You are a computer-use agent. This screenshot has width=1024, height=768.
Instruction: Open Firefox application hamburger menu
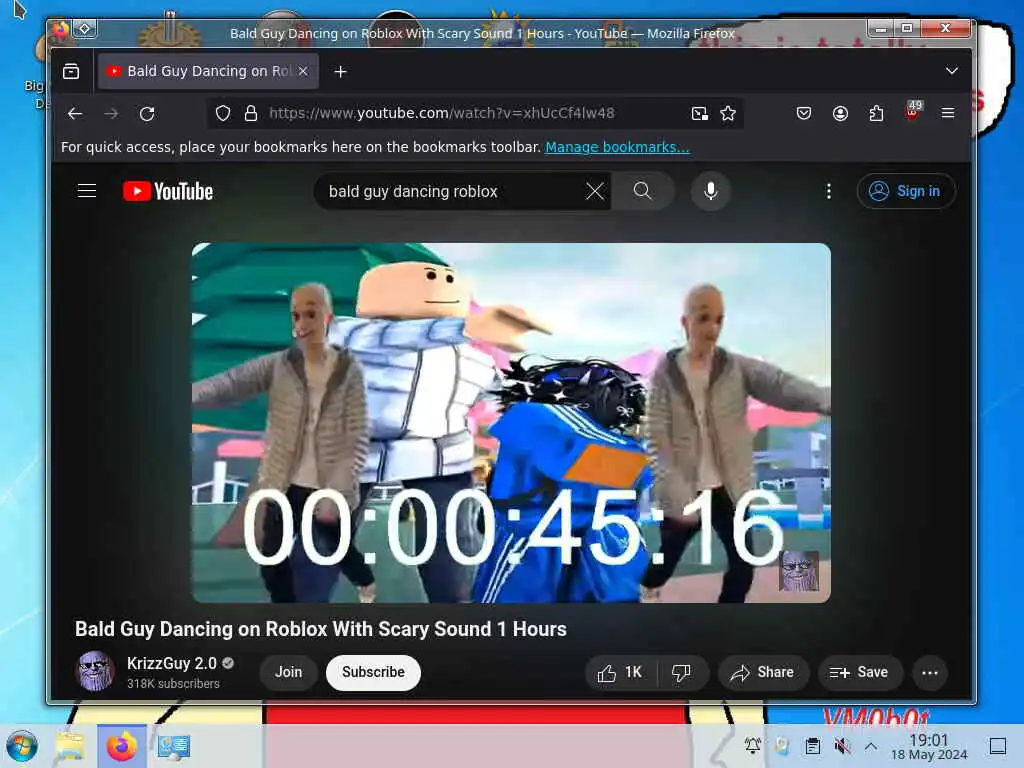948,113
